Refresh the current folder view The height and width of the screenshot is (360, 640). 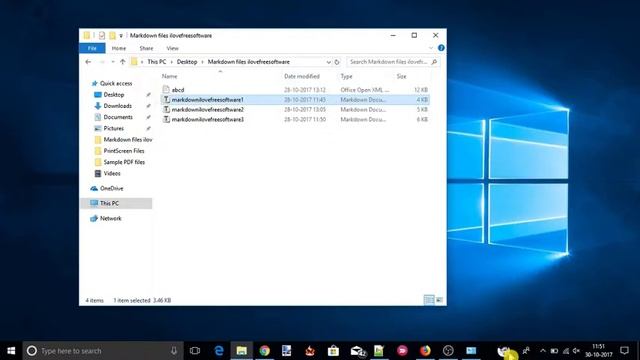[x=337, y=62]
